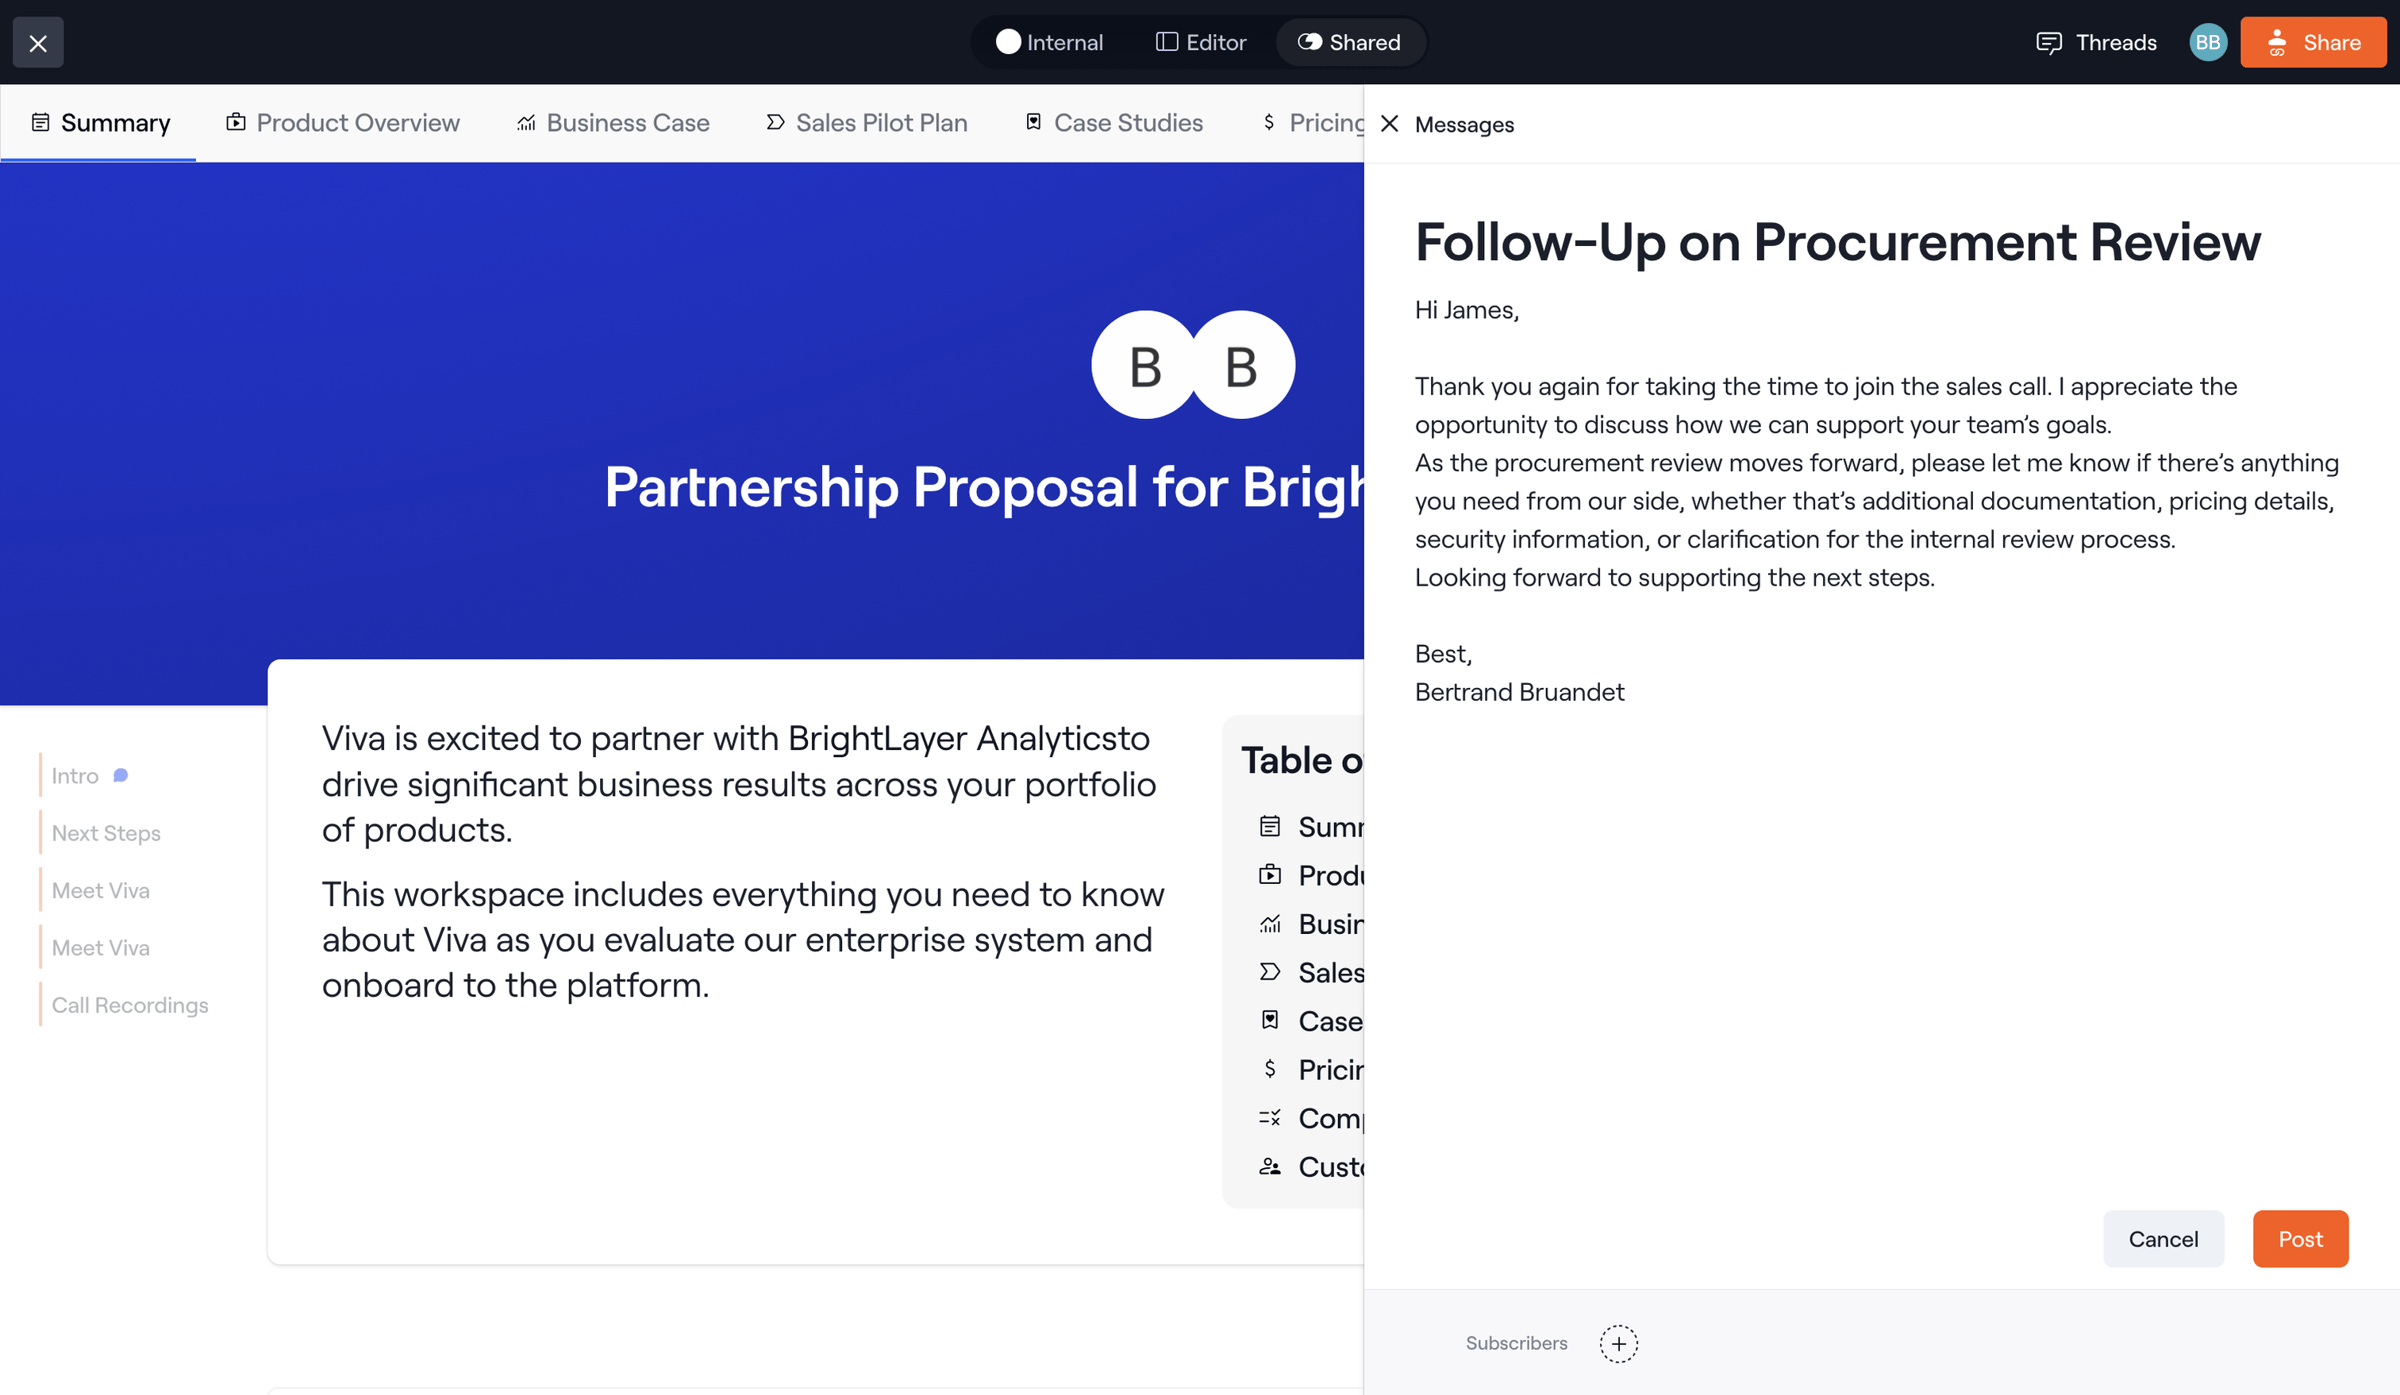
Task: Click the message title Follow-Up on Procurement Review
Action: tap(1837, 241)
